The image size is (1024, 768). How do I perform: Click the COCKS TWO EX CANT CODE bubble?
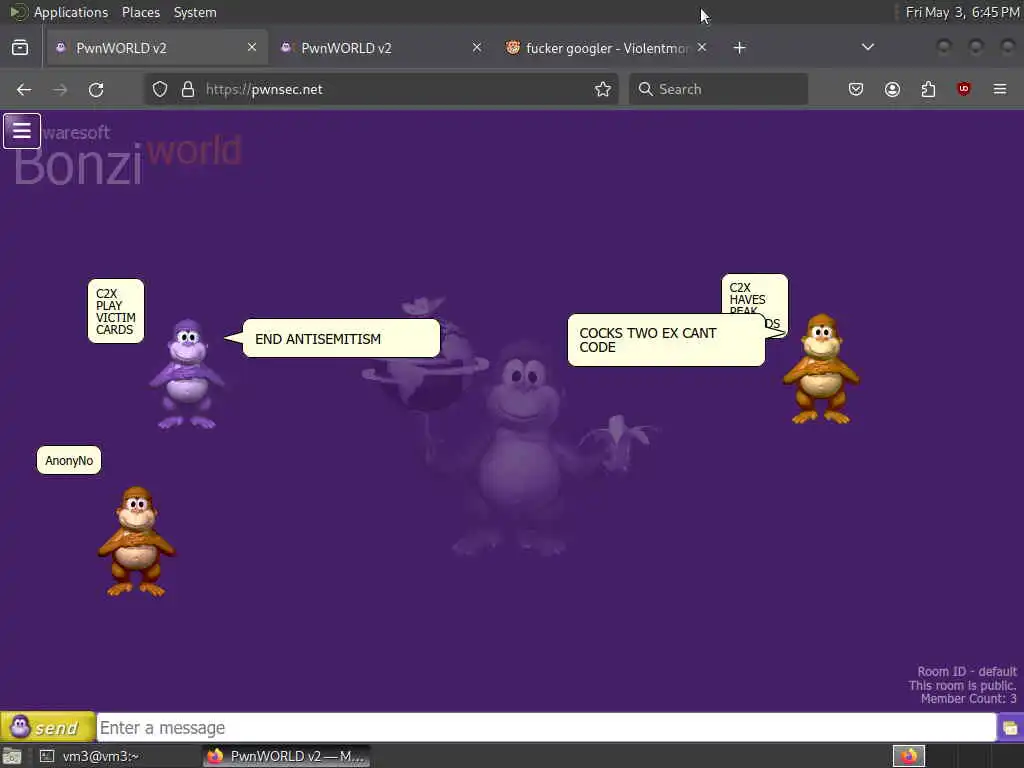pyautogui.click(x=666, y=340)
